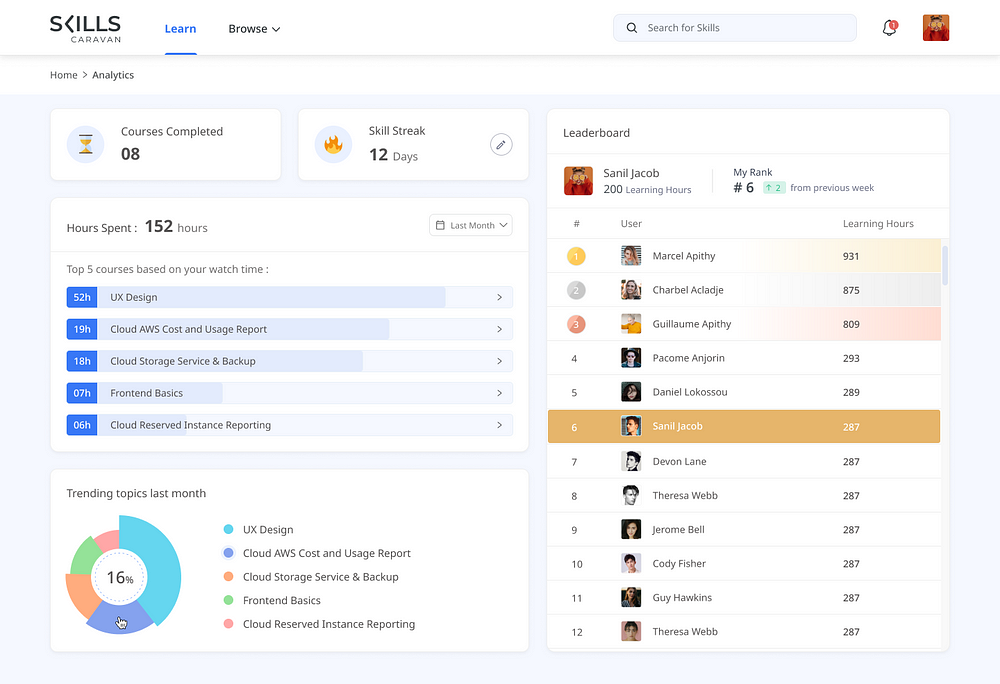Screen dimensions: 1000x684
Task: Click the User column header
Action: pos(631,224)
